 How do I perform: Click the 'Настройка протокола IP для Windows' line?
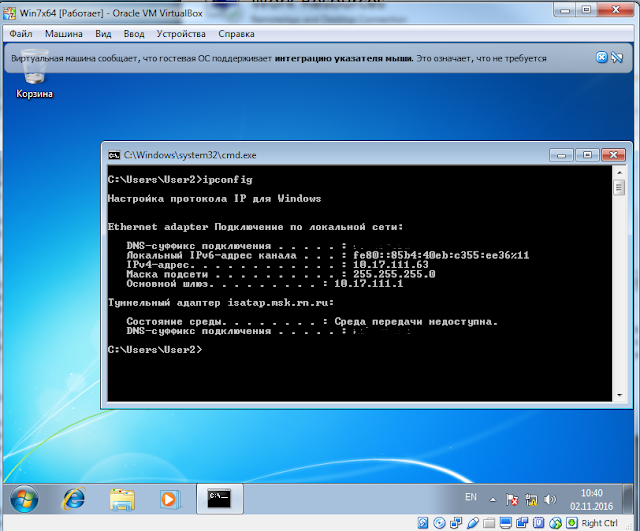coord(214,199)
